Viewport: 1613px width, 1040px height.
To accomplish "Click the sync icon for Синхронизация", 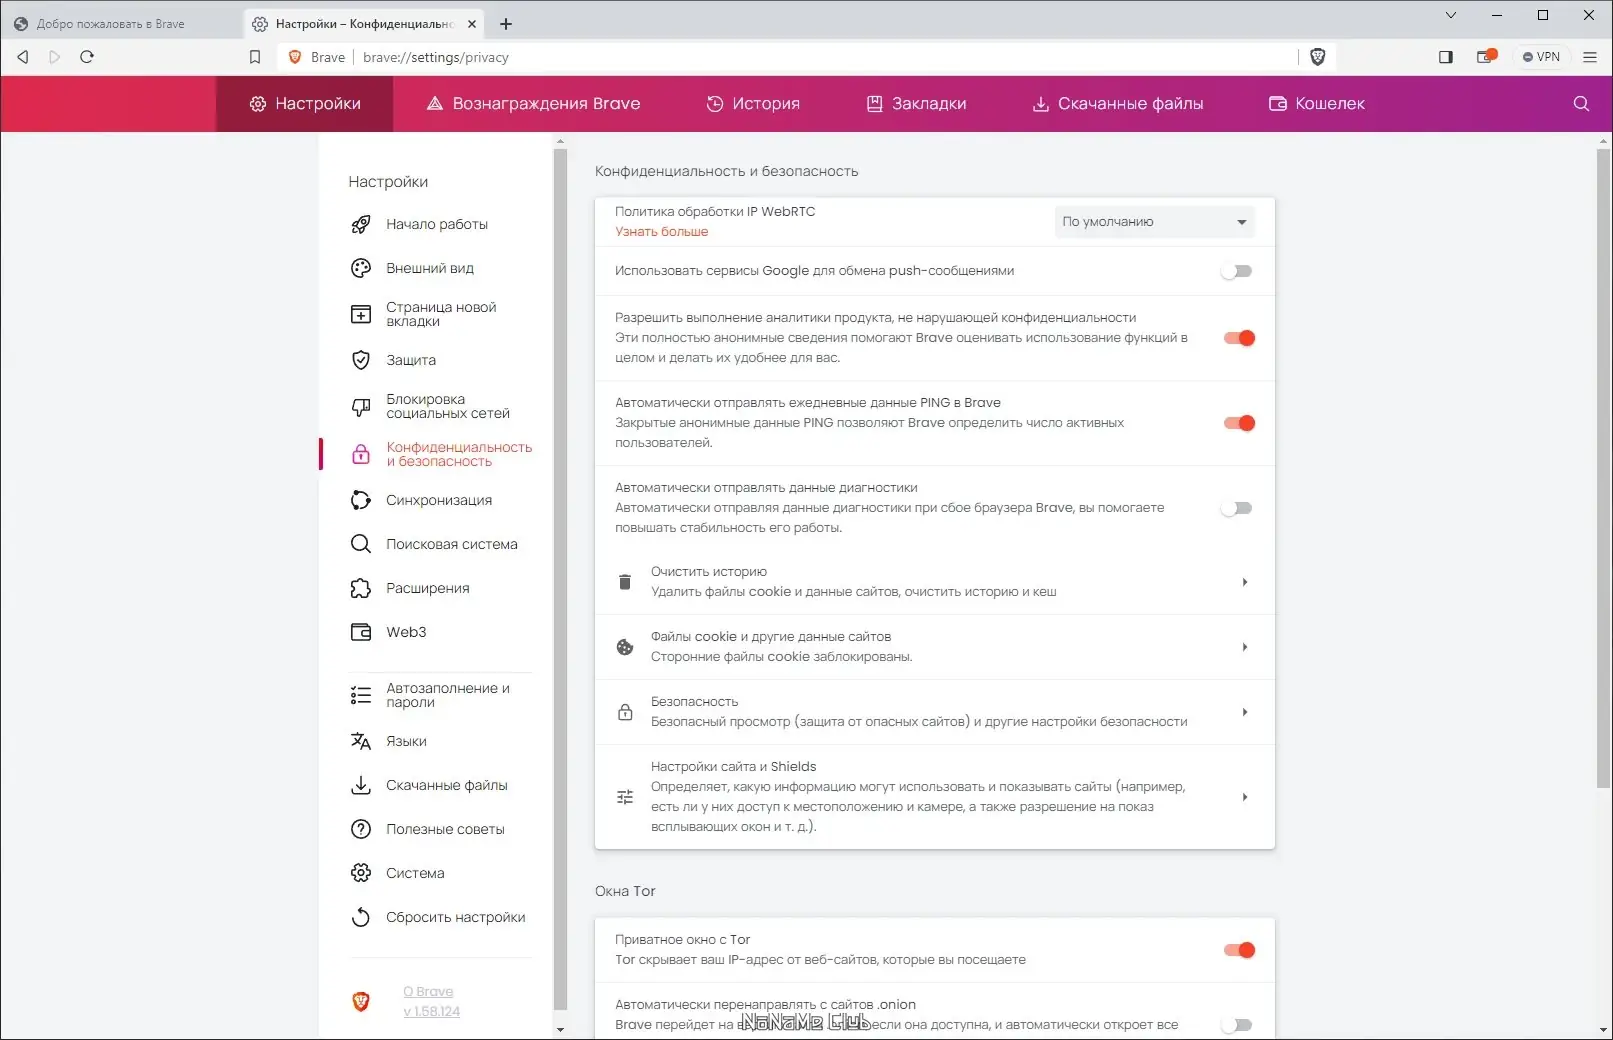I will coord(361,500).
